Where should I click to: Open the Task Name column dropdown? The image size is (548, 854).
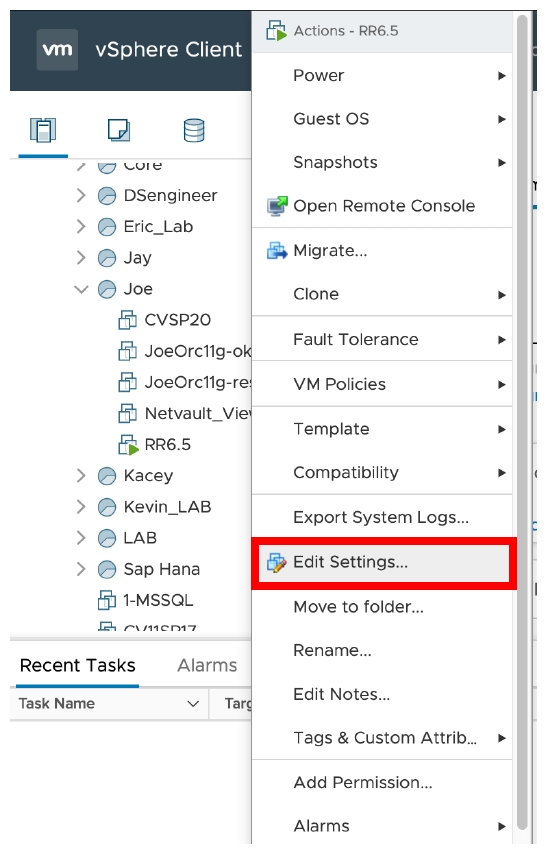pyautogui.click(x=193, y=704)
